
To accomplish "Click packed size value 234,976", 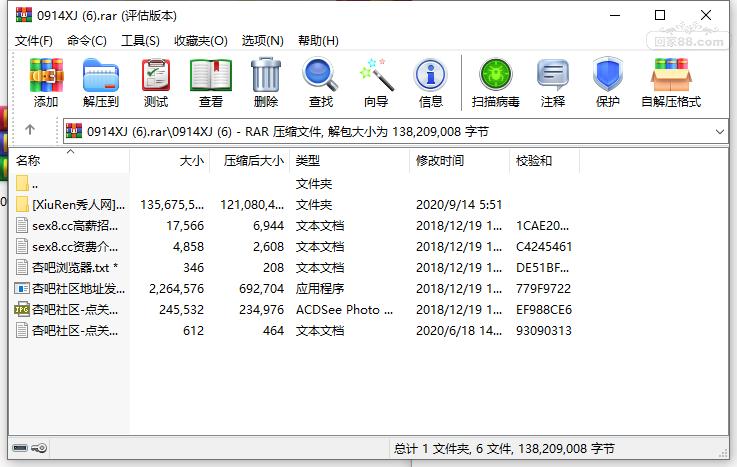I will [261, 310].
